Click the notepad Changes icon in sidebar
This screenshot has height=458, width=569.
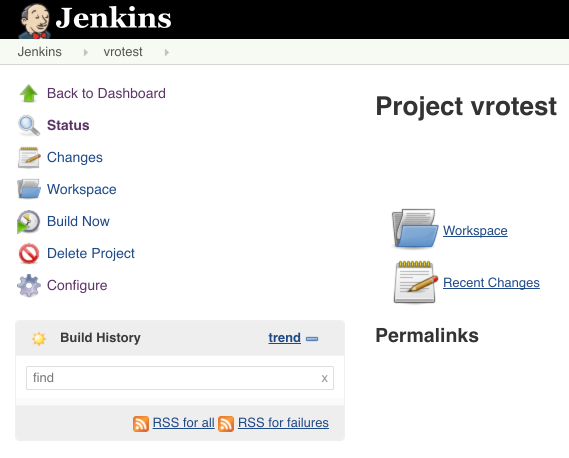tap(29, 158)
